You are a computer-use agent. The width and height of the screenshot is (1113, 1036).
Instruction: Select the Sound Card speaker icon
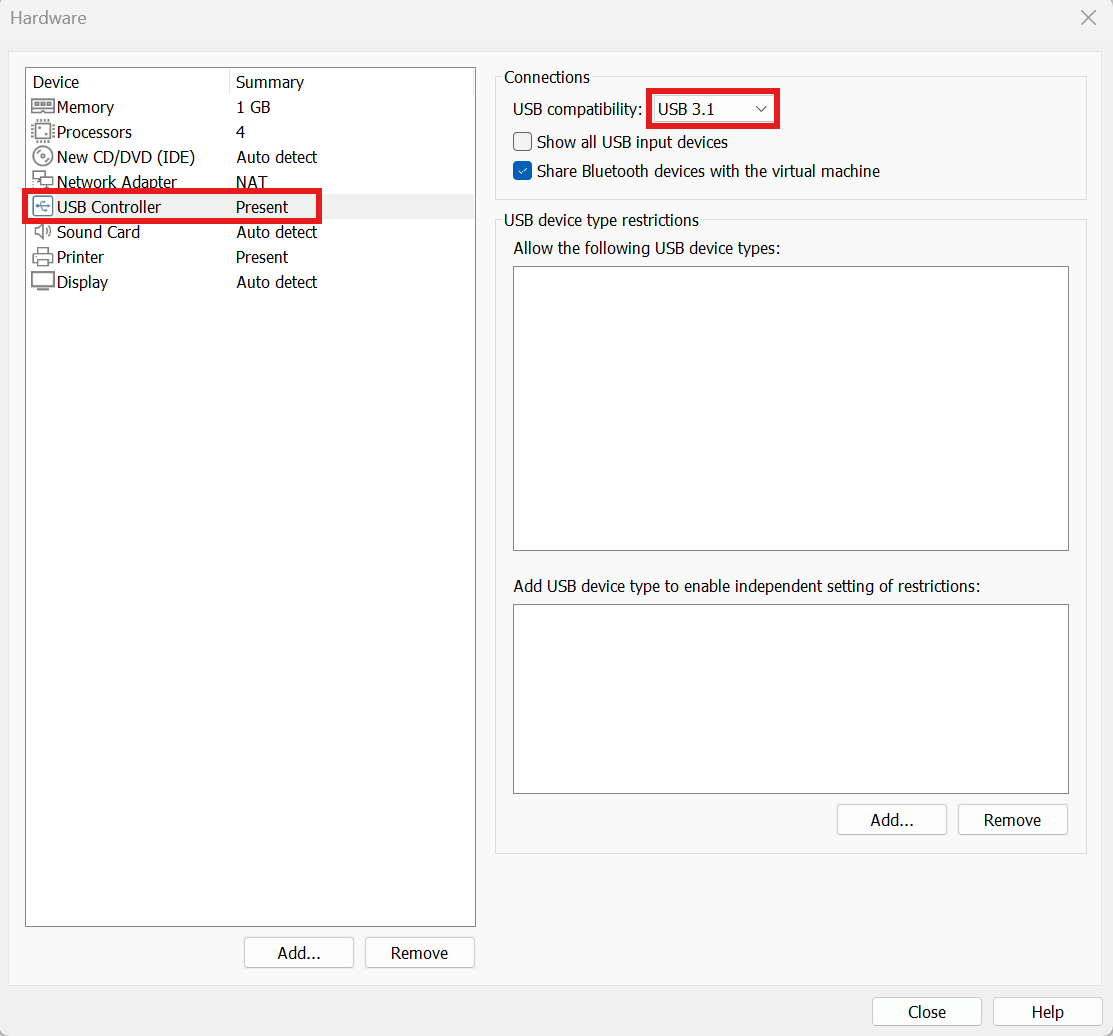pos(43,232)
